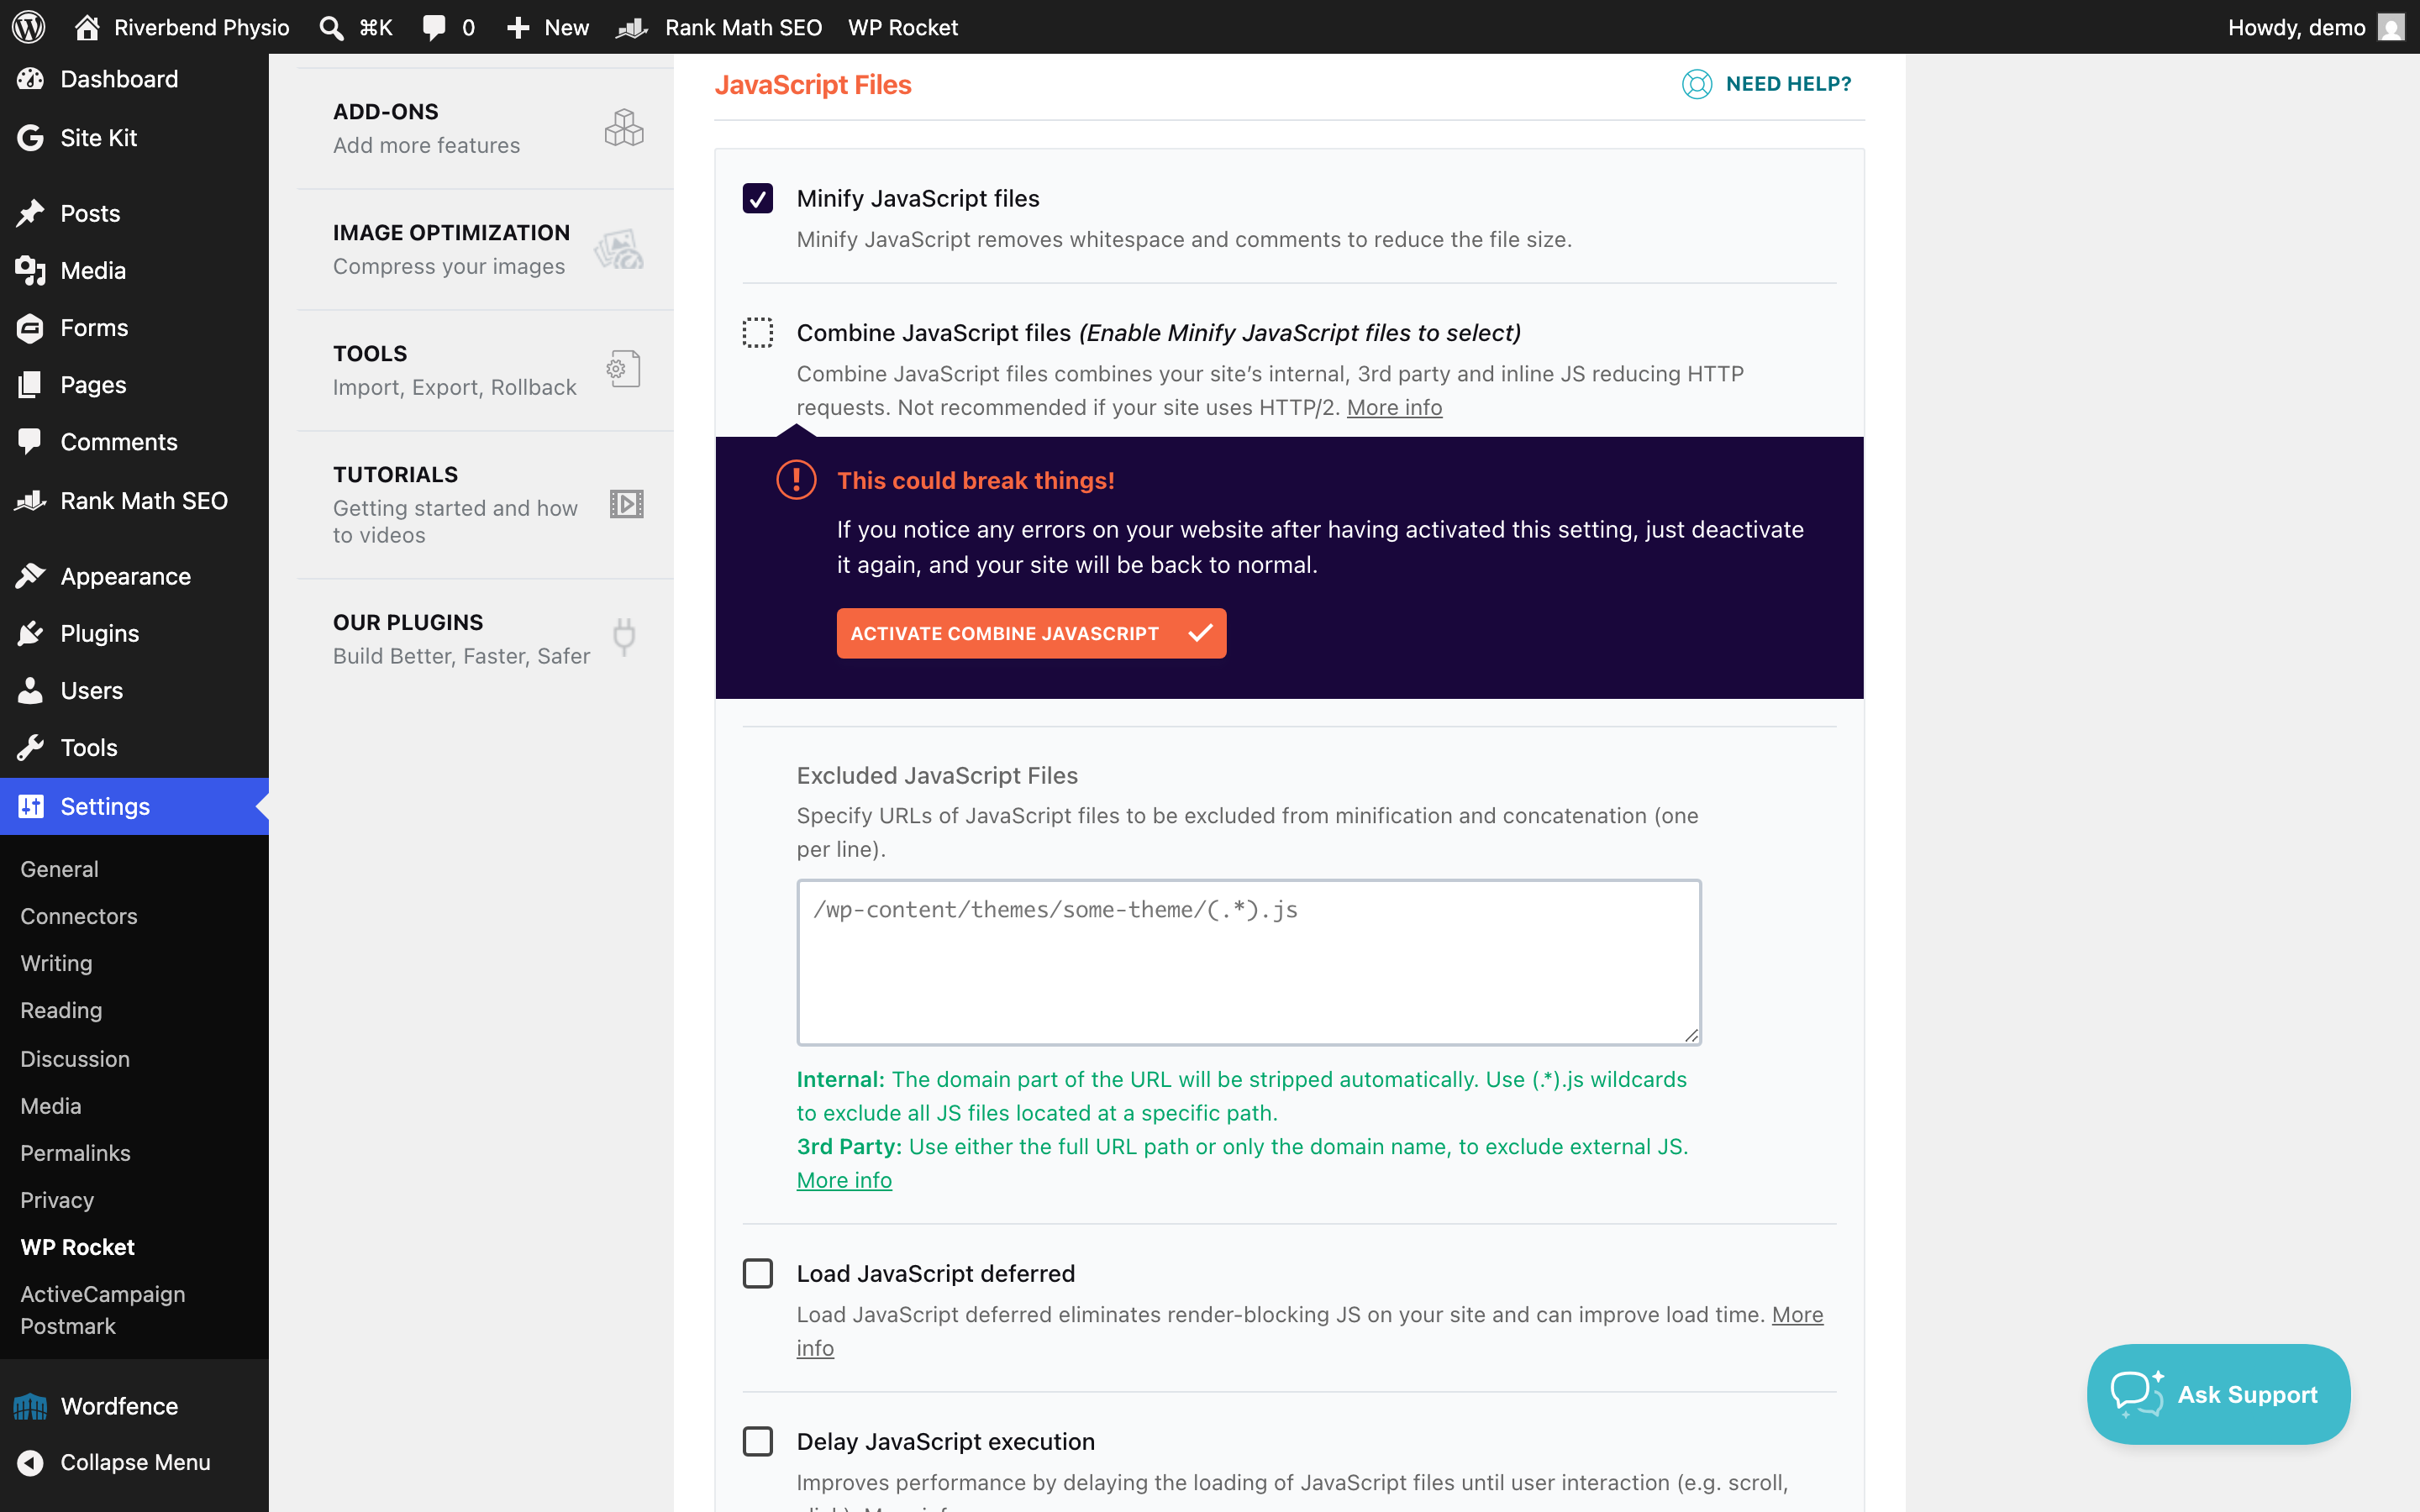
Task: Open More info link under Combine JavaScript
Action: (1394, 407)
